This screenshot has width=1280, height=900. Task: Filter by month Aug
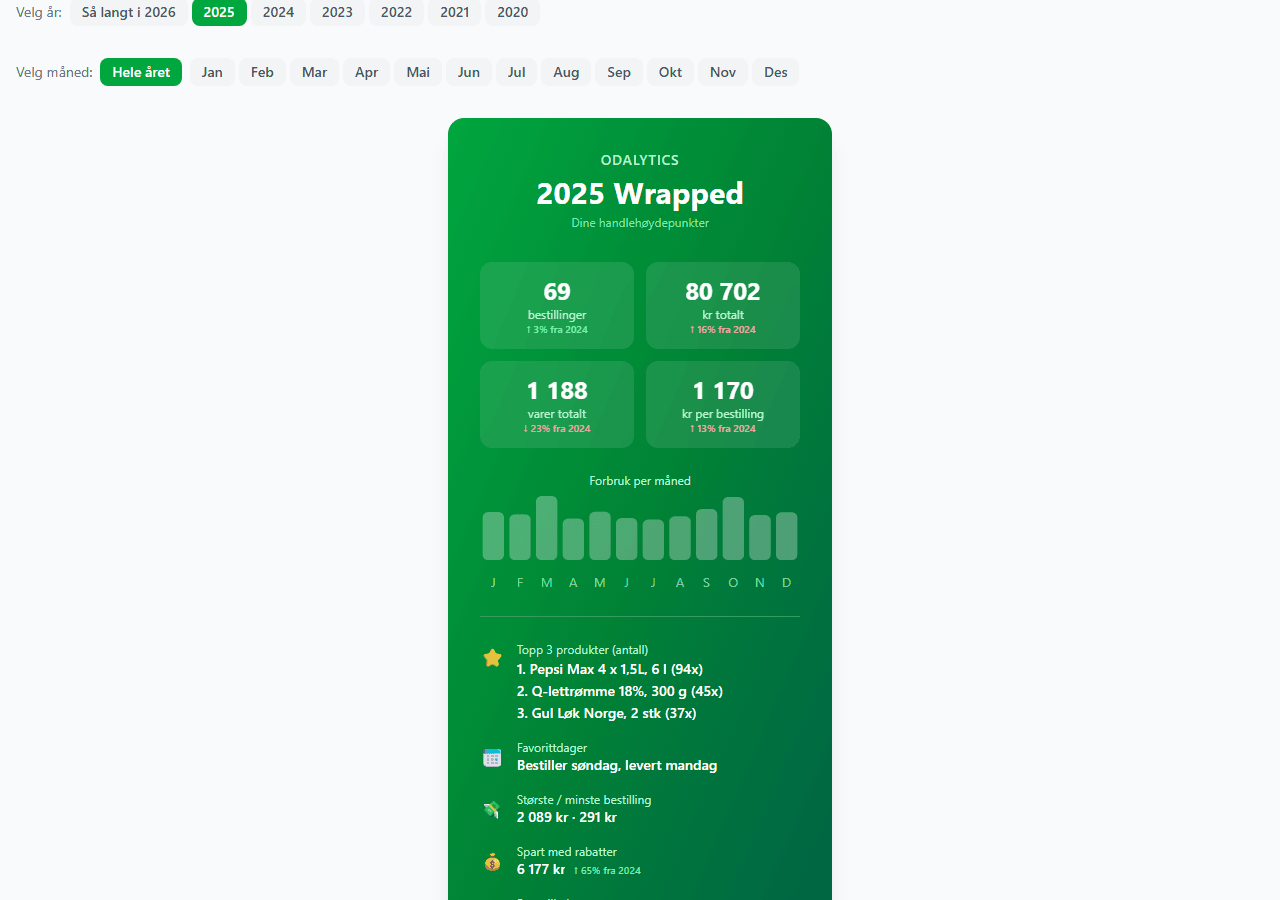566,72
